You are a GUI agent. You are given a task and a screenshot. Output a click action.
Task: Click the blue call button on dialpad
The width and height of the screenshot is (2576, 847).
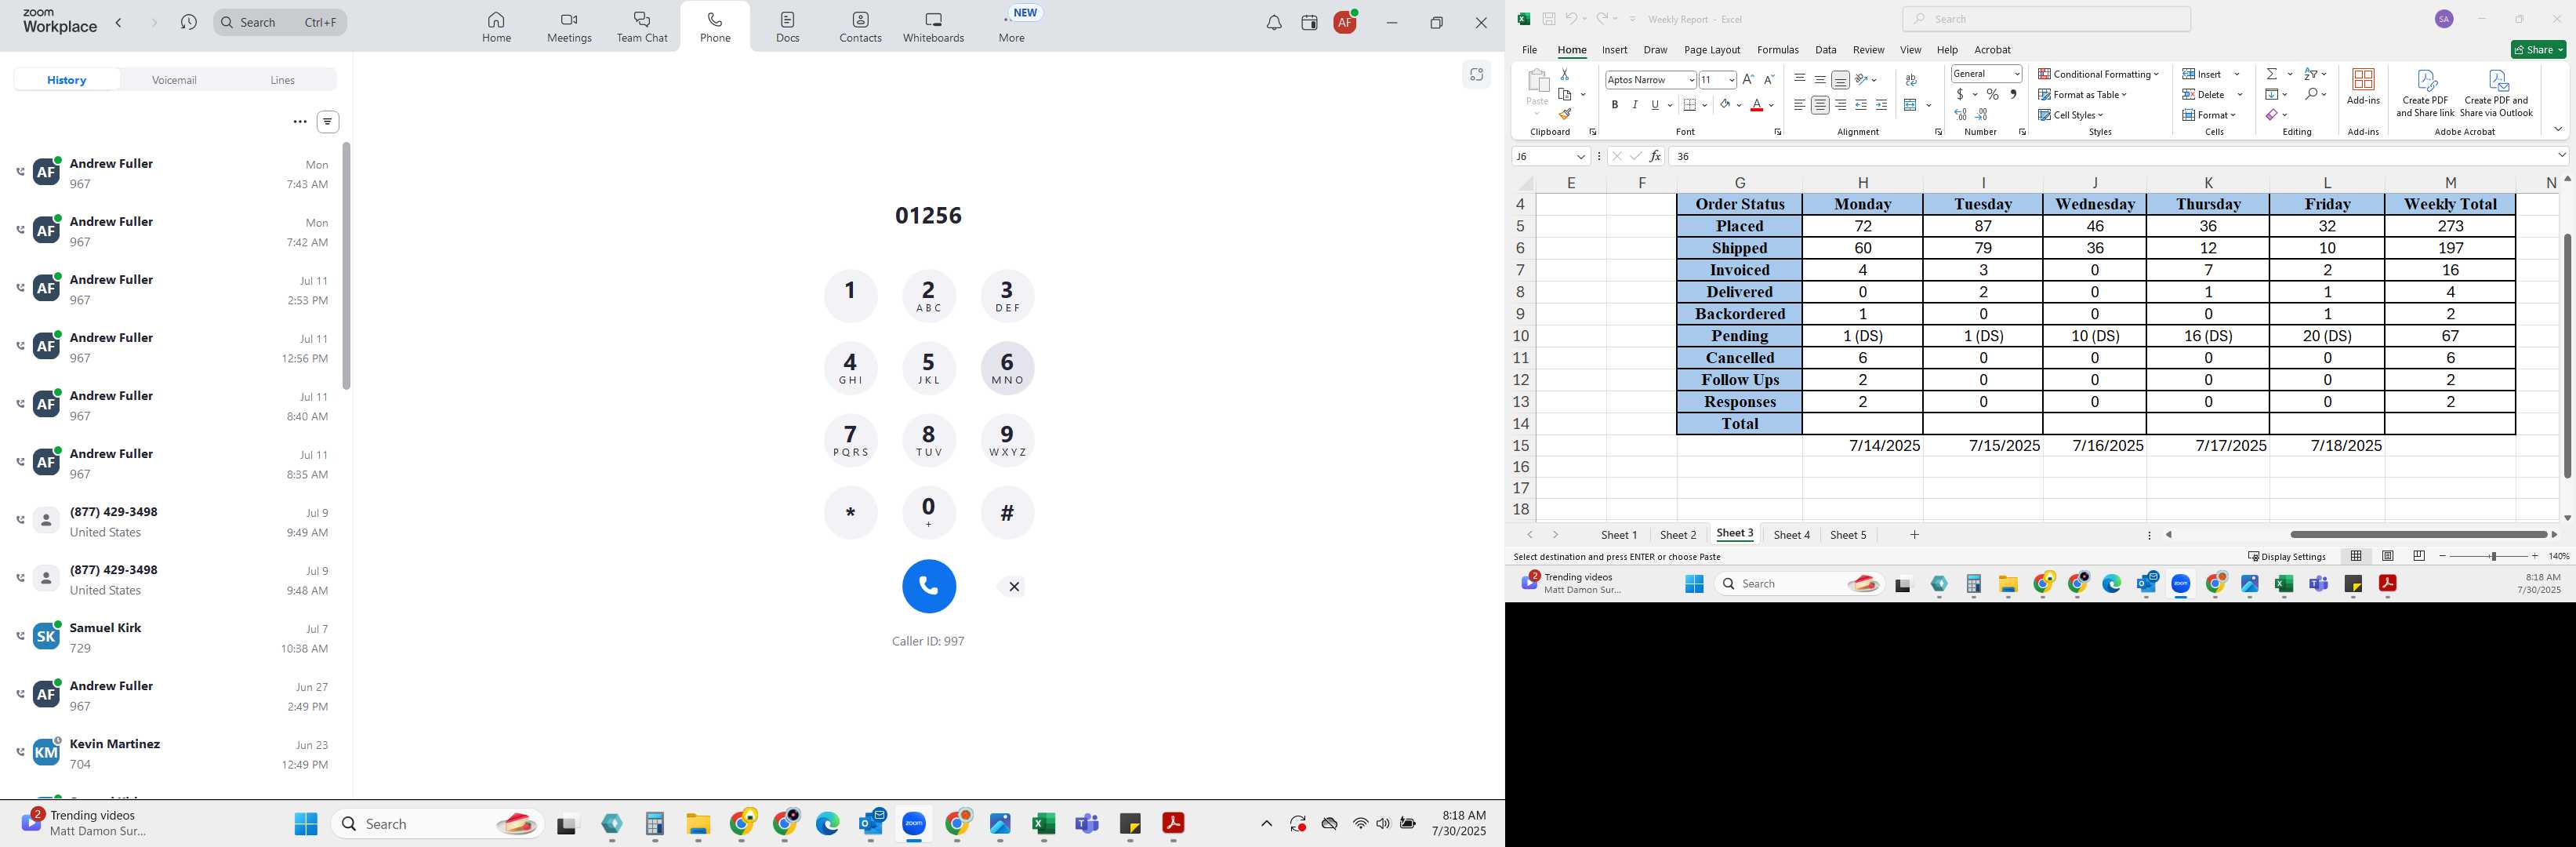coord(929,586)
